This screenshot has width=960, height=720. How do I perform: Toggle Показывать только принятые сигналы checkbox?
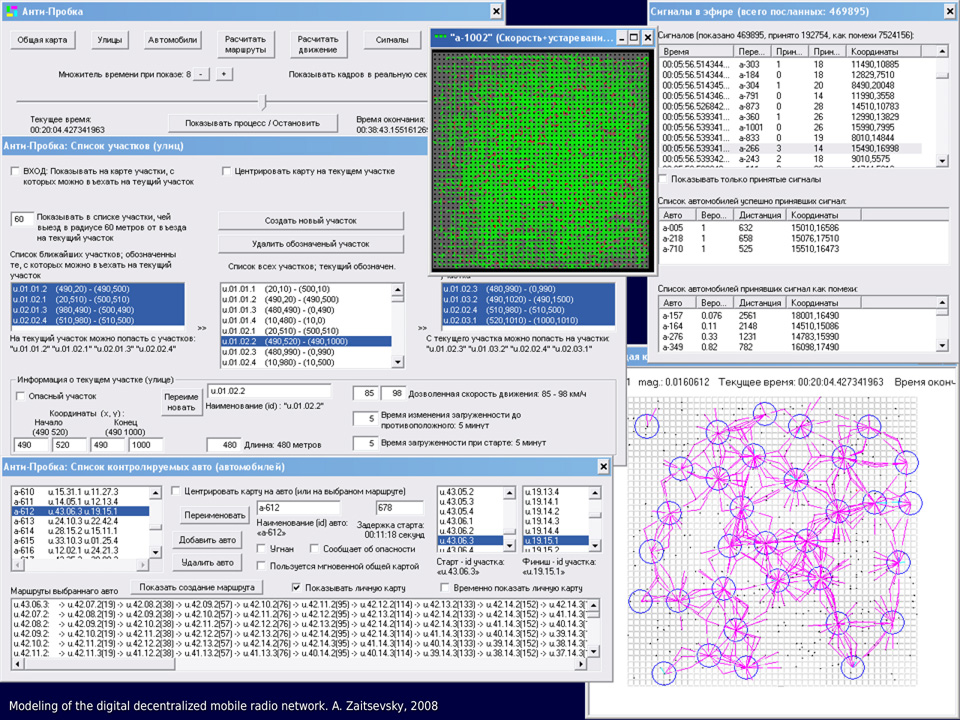pos(661,179)
